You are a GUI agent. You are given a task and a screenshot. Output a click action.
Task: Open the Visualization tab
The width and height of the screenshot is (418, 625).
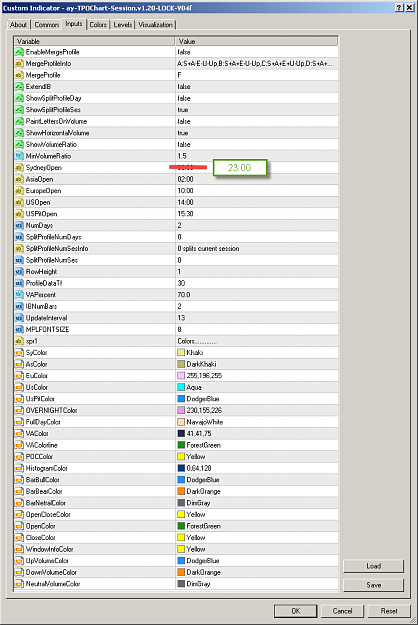[x=155, y=25]
